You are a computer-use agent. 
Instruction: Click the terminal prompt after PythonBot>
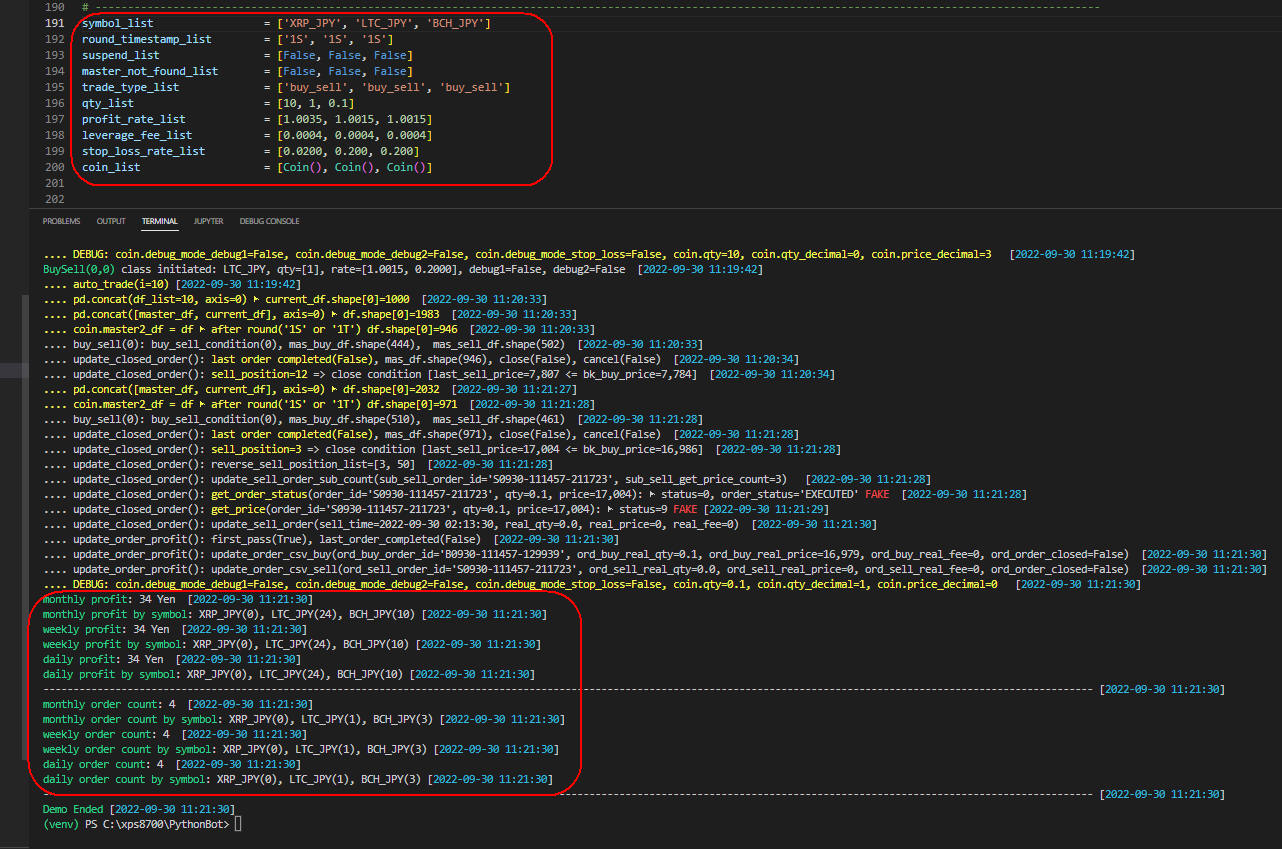(x=238, y=824)
